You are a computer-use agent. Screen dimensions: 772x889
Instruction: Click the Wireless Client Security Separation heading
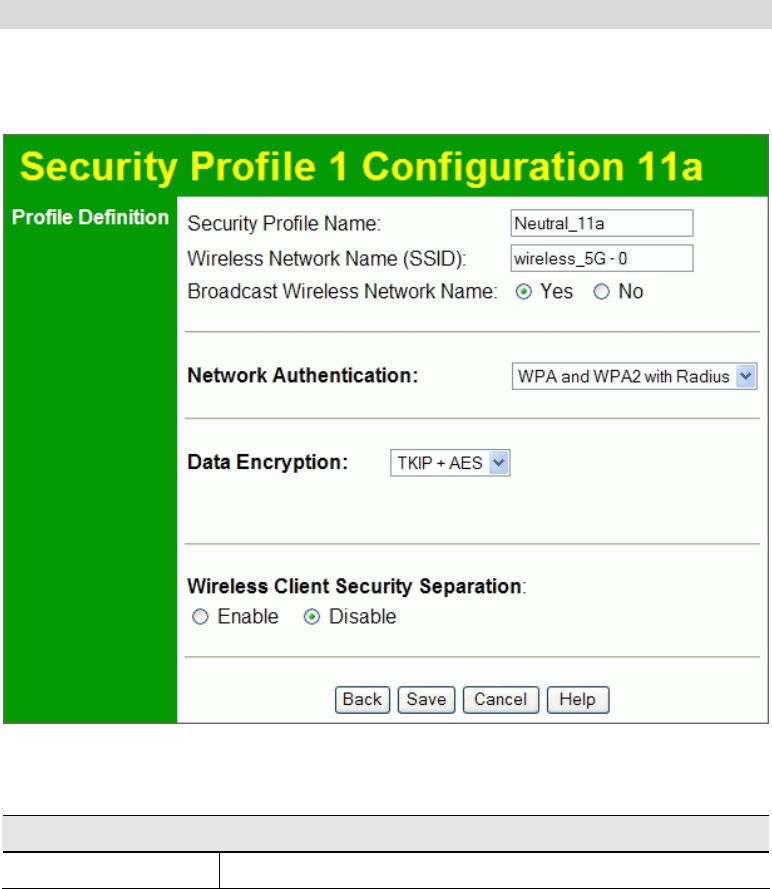coord(357,585)
